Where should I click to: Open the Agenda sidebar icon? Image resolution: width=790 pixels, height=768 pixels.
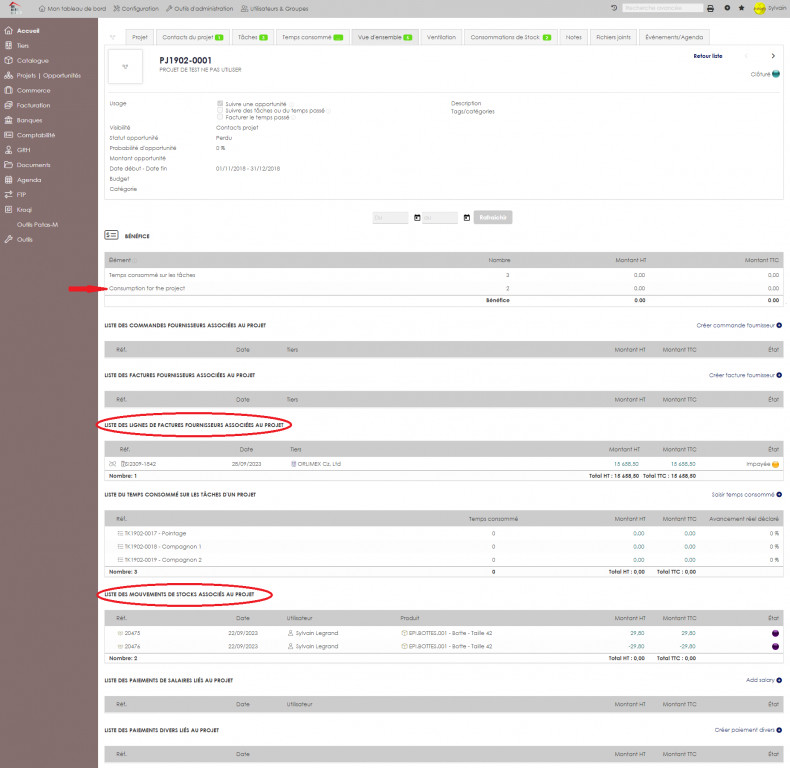click(x=8, y=179)
